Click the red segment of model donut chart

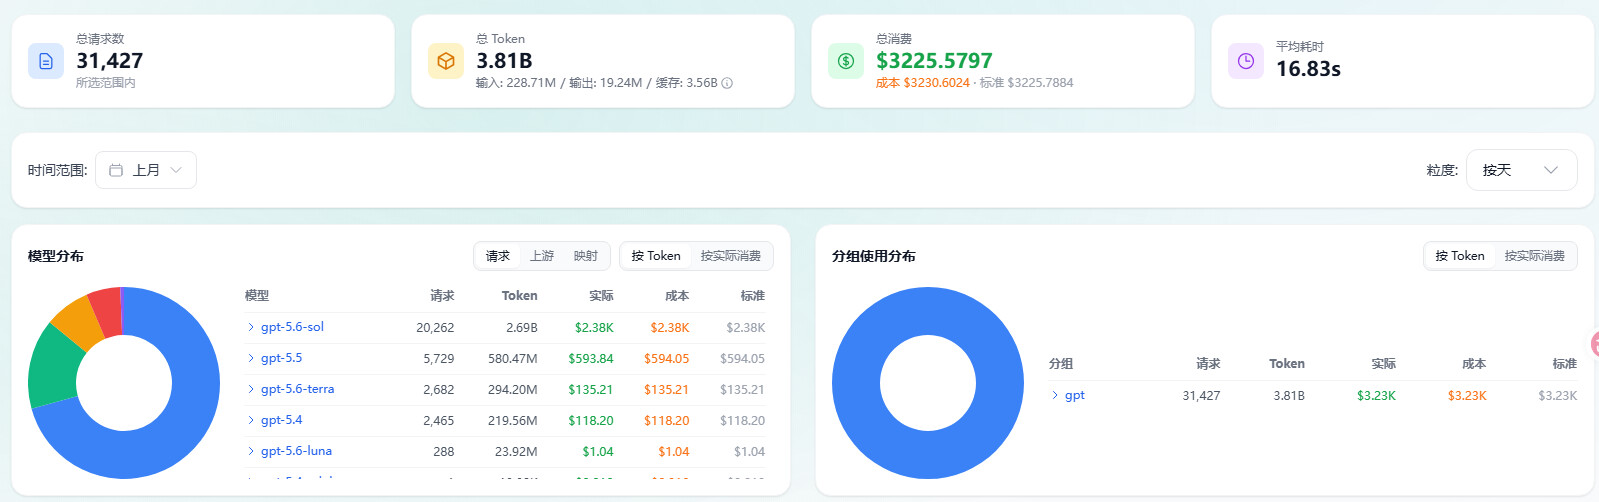tap(107, 311)
